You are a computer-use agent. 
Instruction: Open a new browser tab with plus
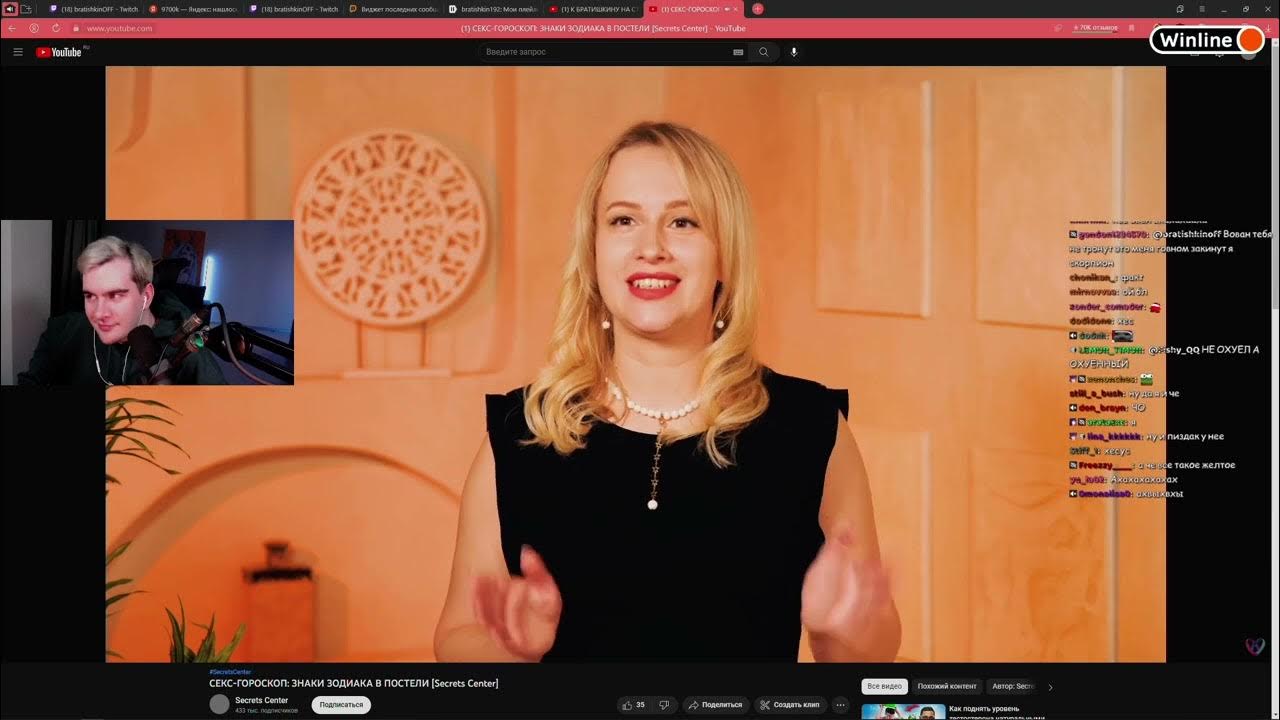click(757, 9)
